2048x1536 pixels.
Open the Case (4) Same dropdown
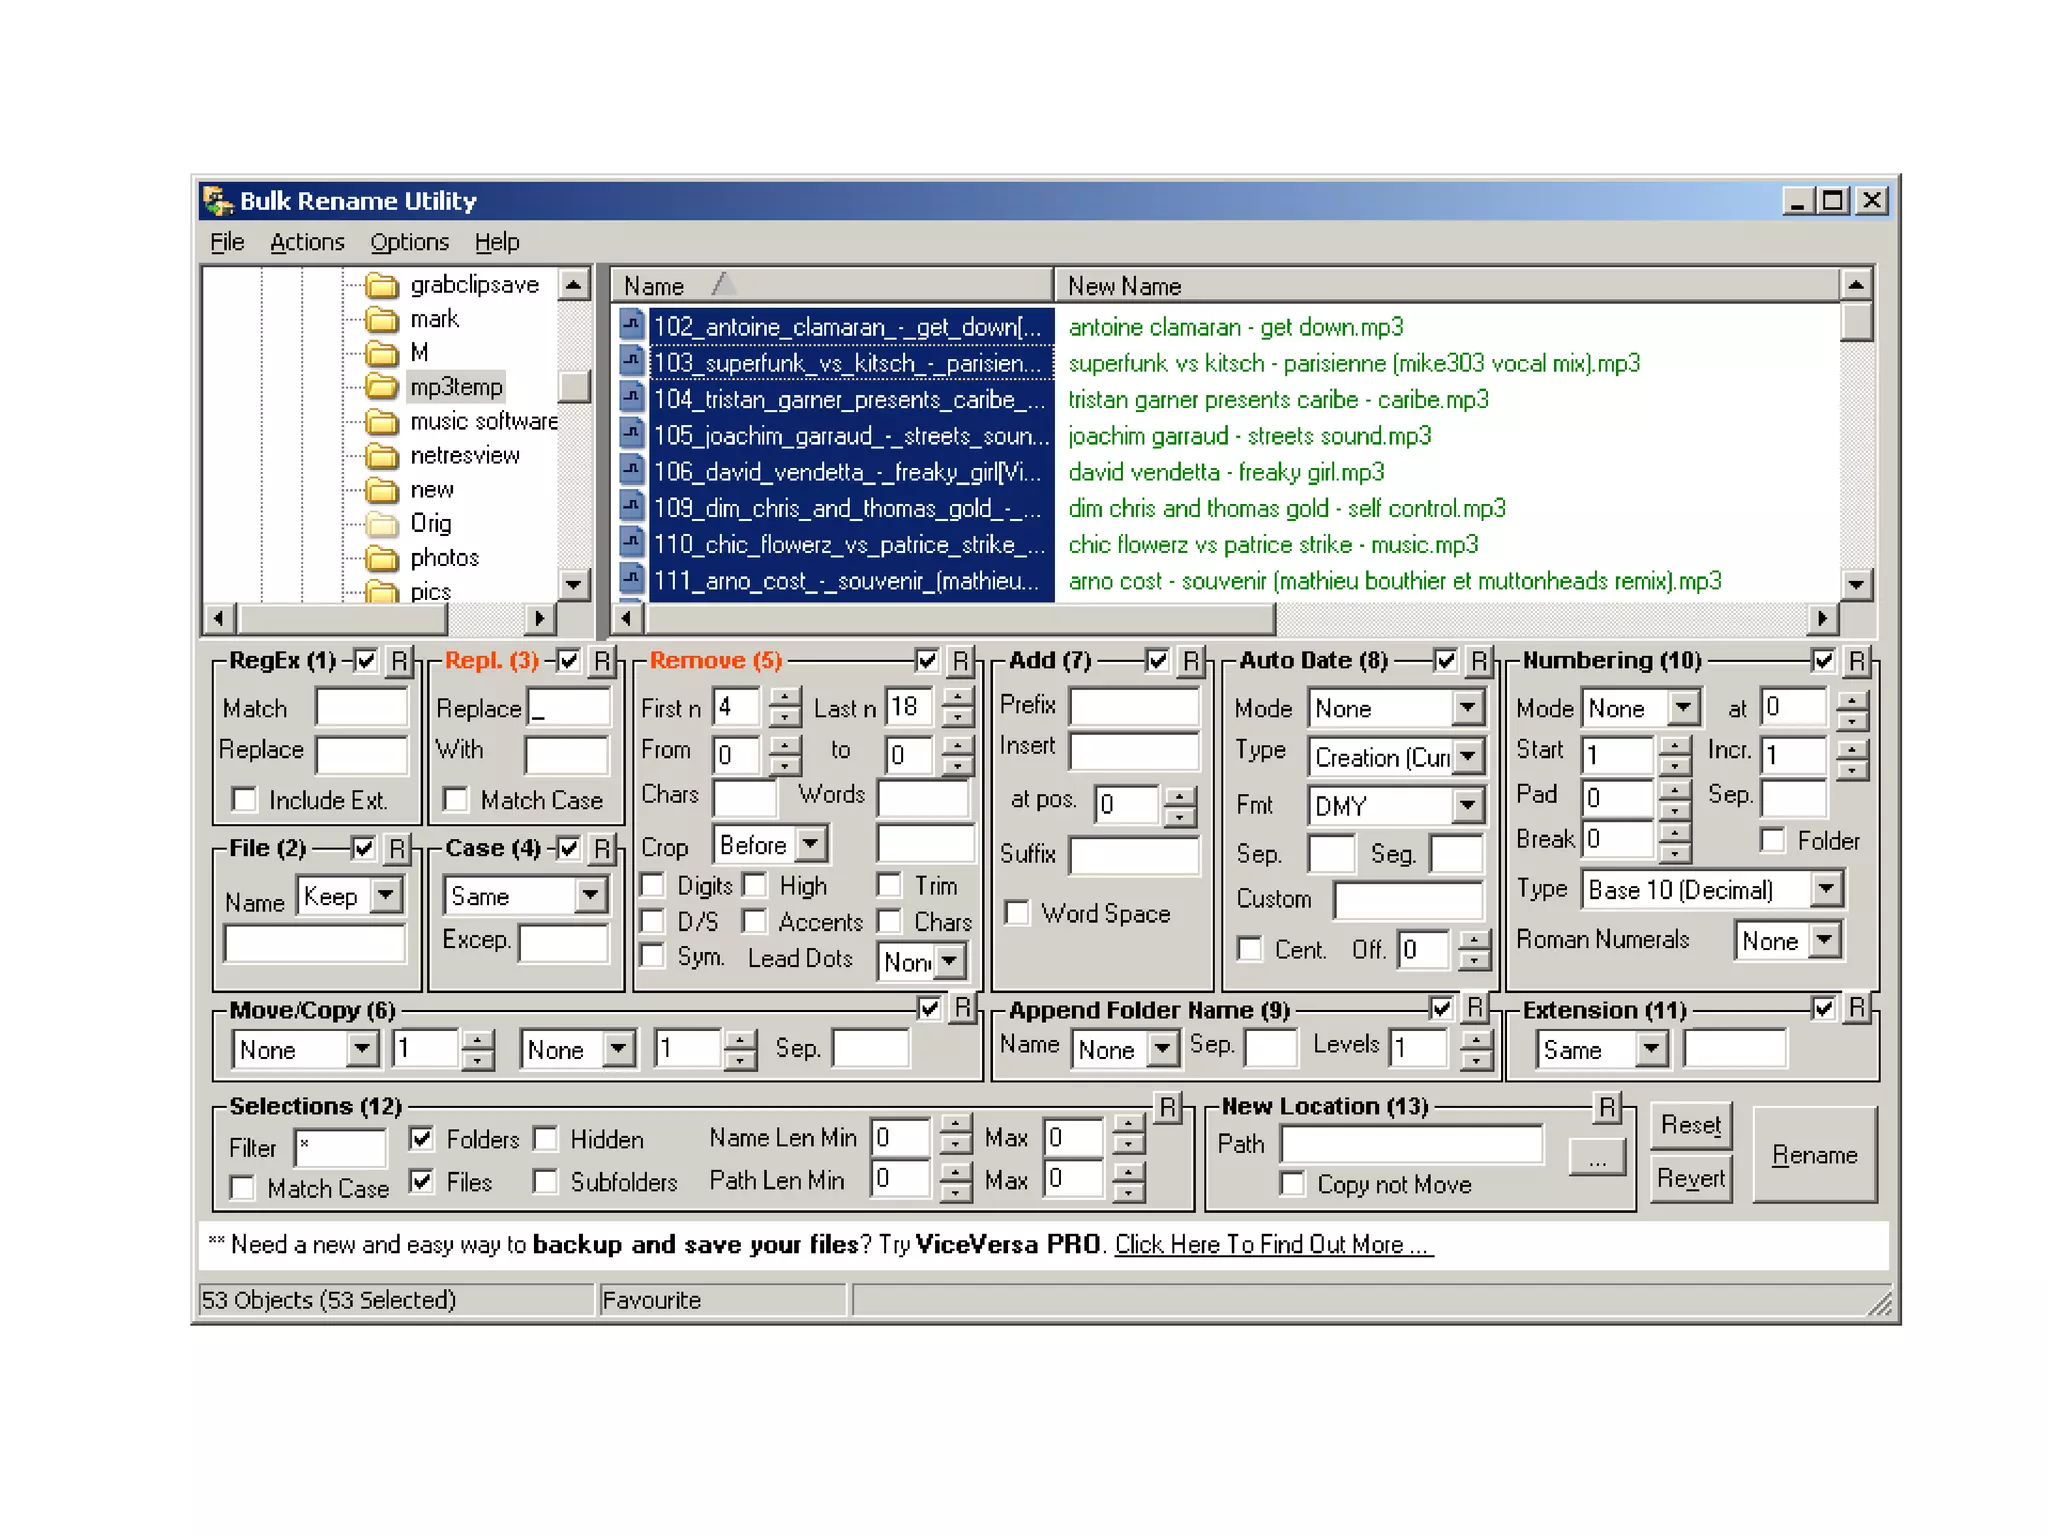tap(590, 895)
